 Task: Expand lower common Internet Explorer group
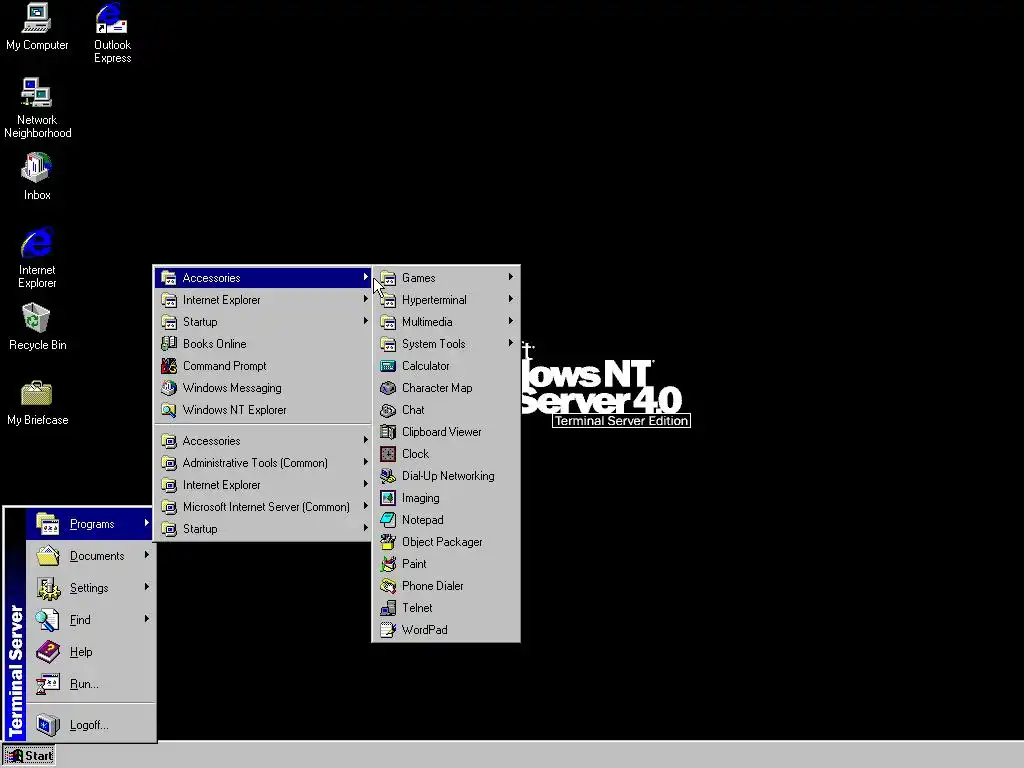(263, 485)
